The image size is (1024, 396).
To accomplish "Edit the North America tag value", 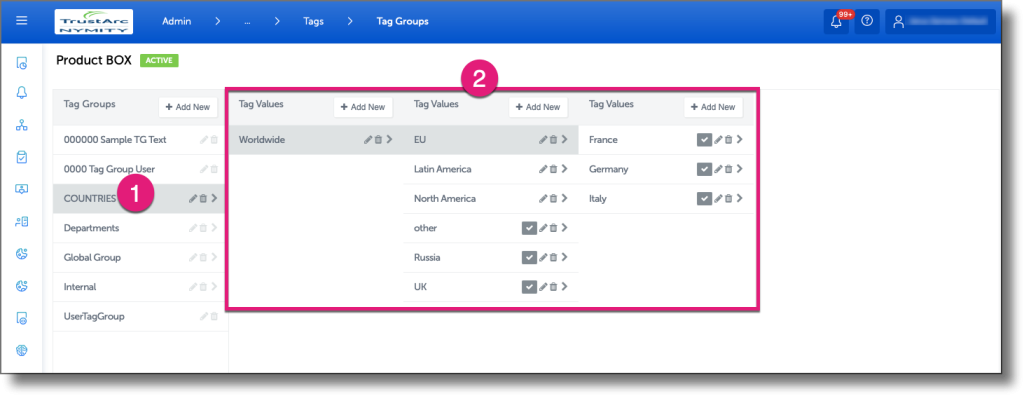I will click(x=543, y=199).
